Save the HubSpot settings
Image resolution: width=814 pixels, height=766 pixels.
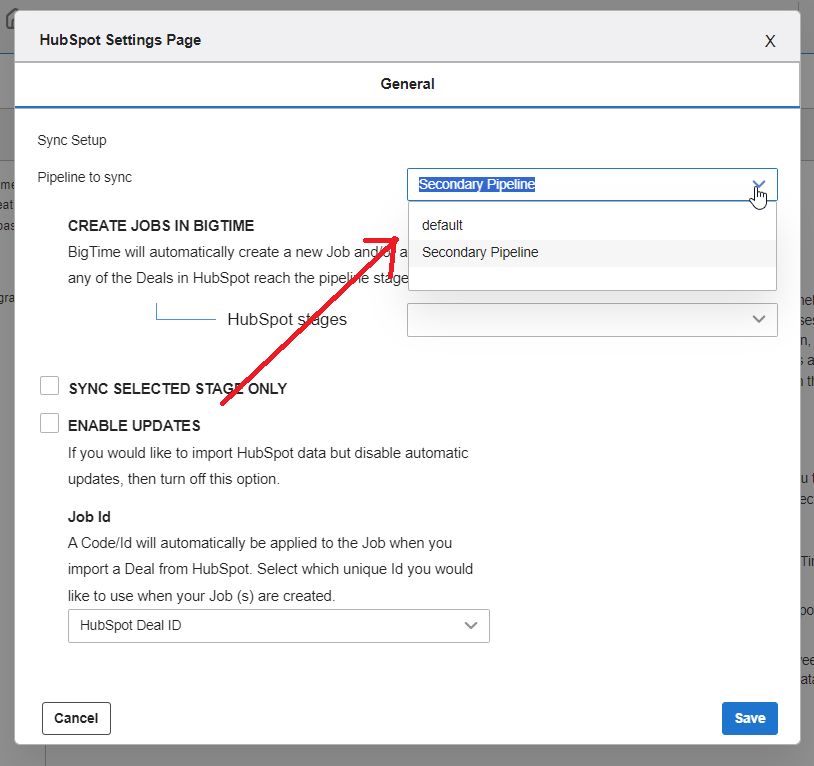[750, 718]
